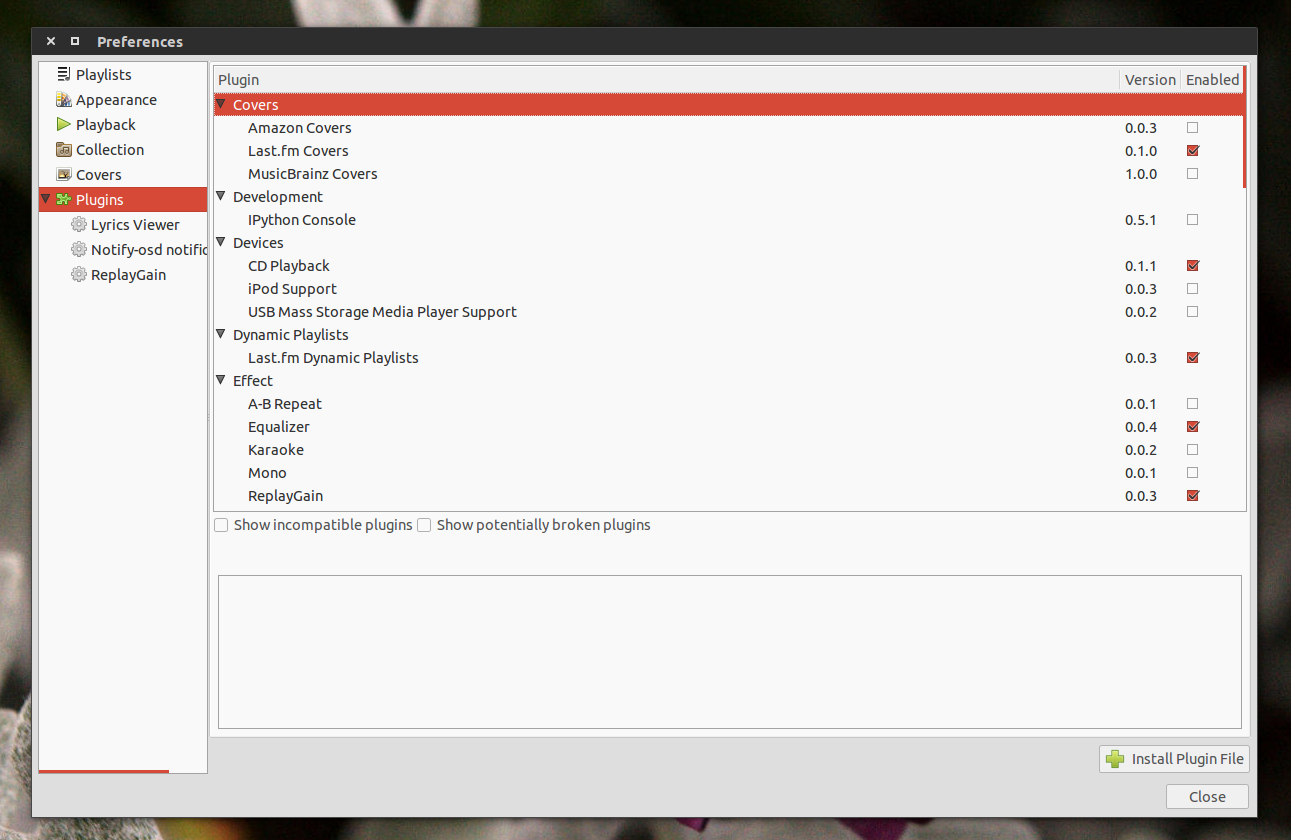Viewport: 1291px width, 840px height.
Task: Enable the Mono plugin checkbox
Action: pyautogui.click(x=1192, y=473)
